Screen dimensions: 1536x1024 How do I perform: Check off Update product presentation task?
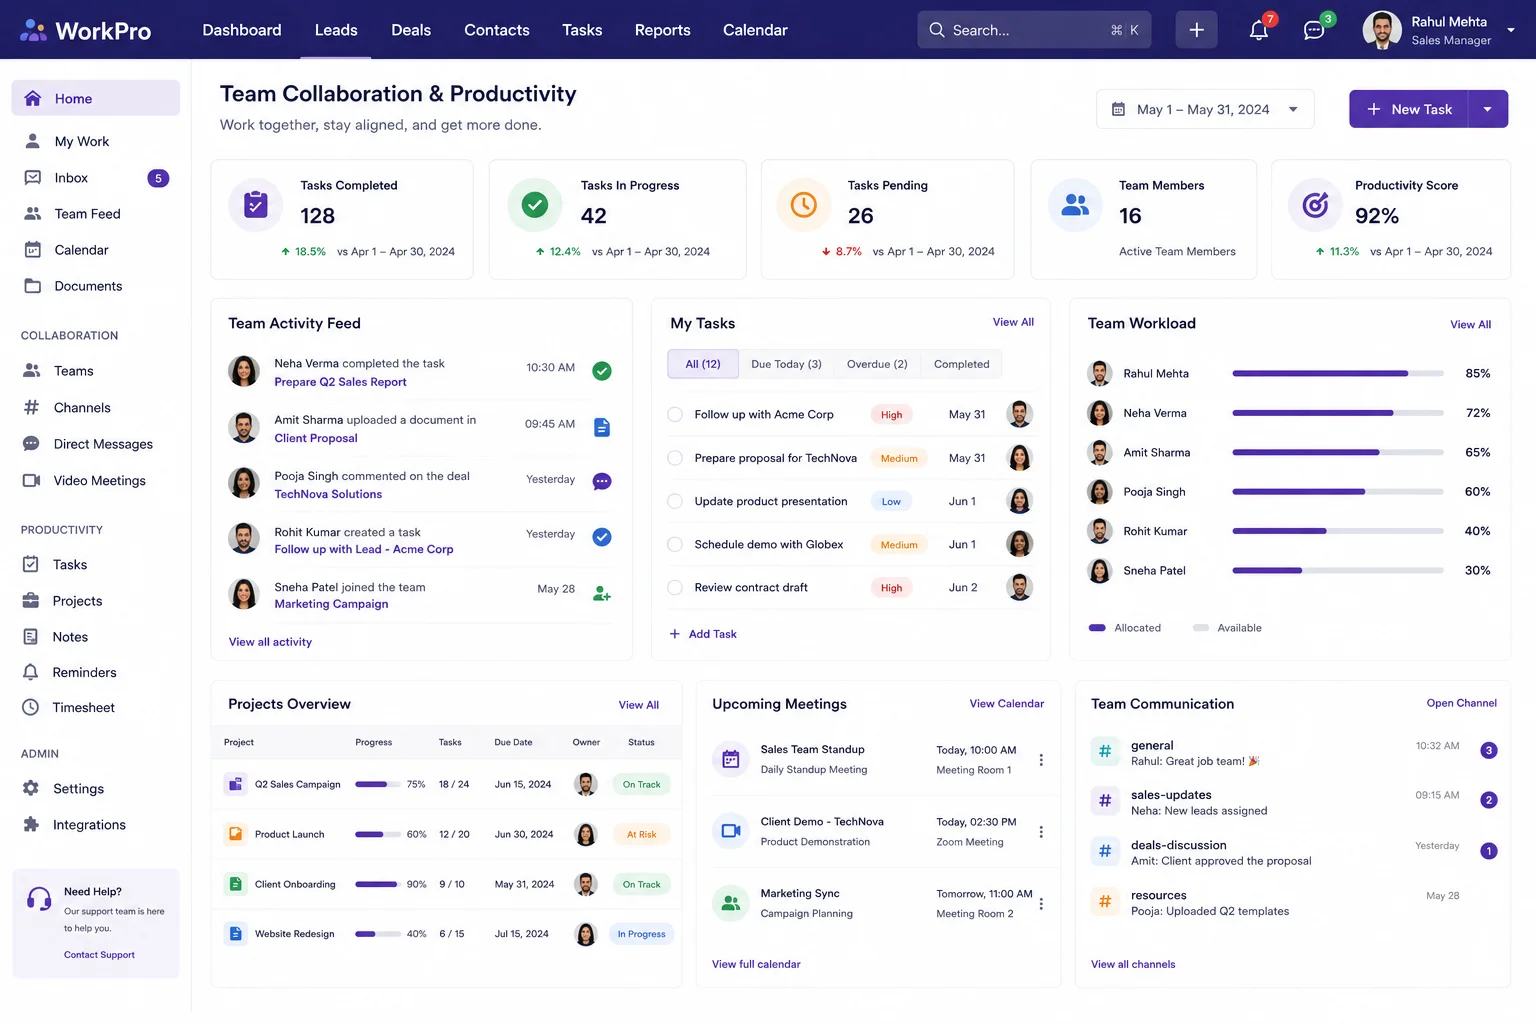point(675,501)
